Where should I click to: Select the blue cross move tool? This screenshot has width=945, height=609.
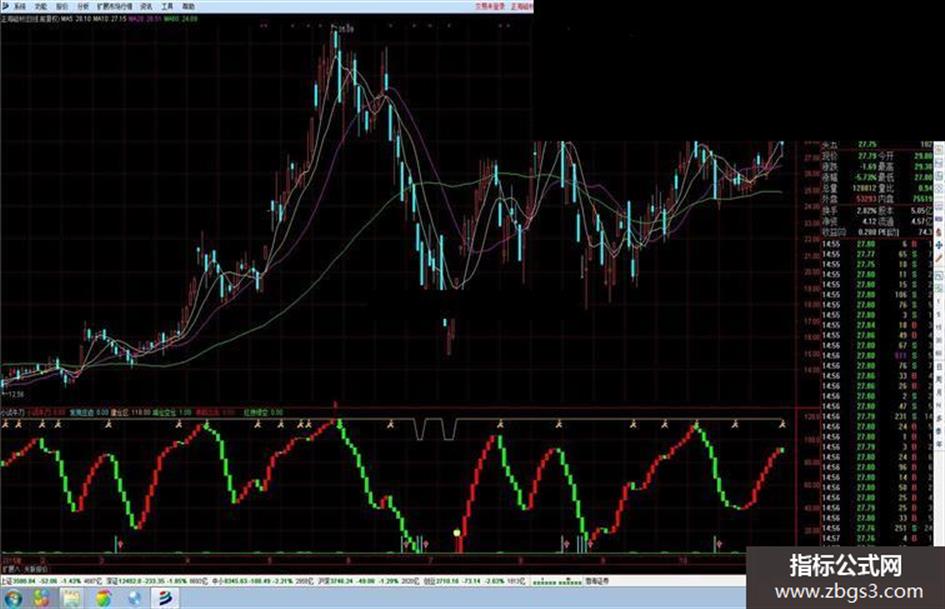click(x=939, y=245)
